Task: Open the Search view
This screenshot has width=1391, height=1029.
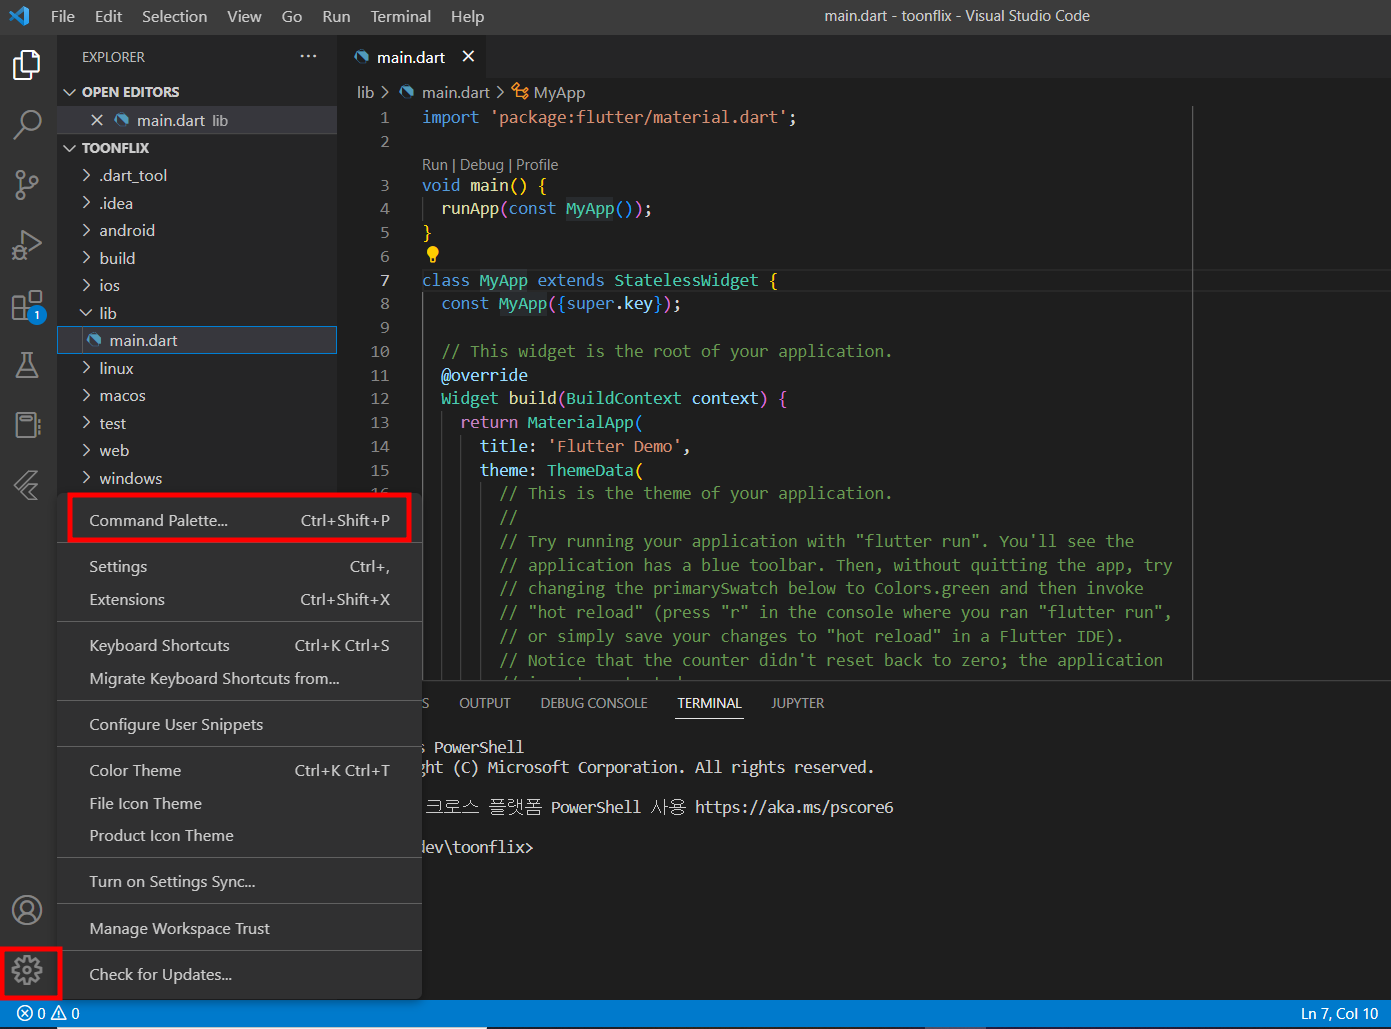Action: click(27, 125)
